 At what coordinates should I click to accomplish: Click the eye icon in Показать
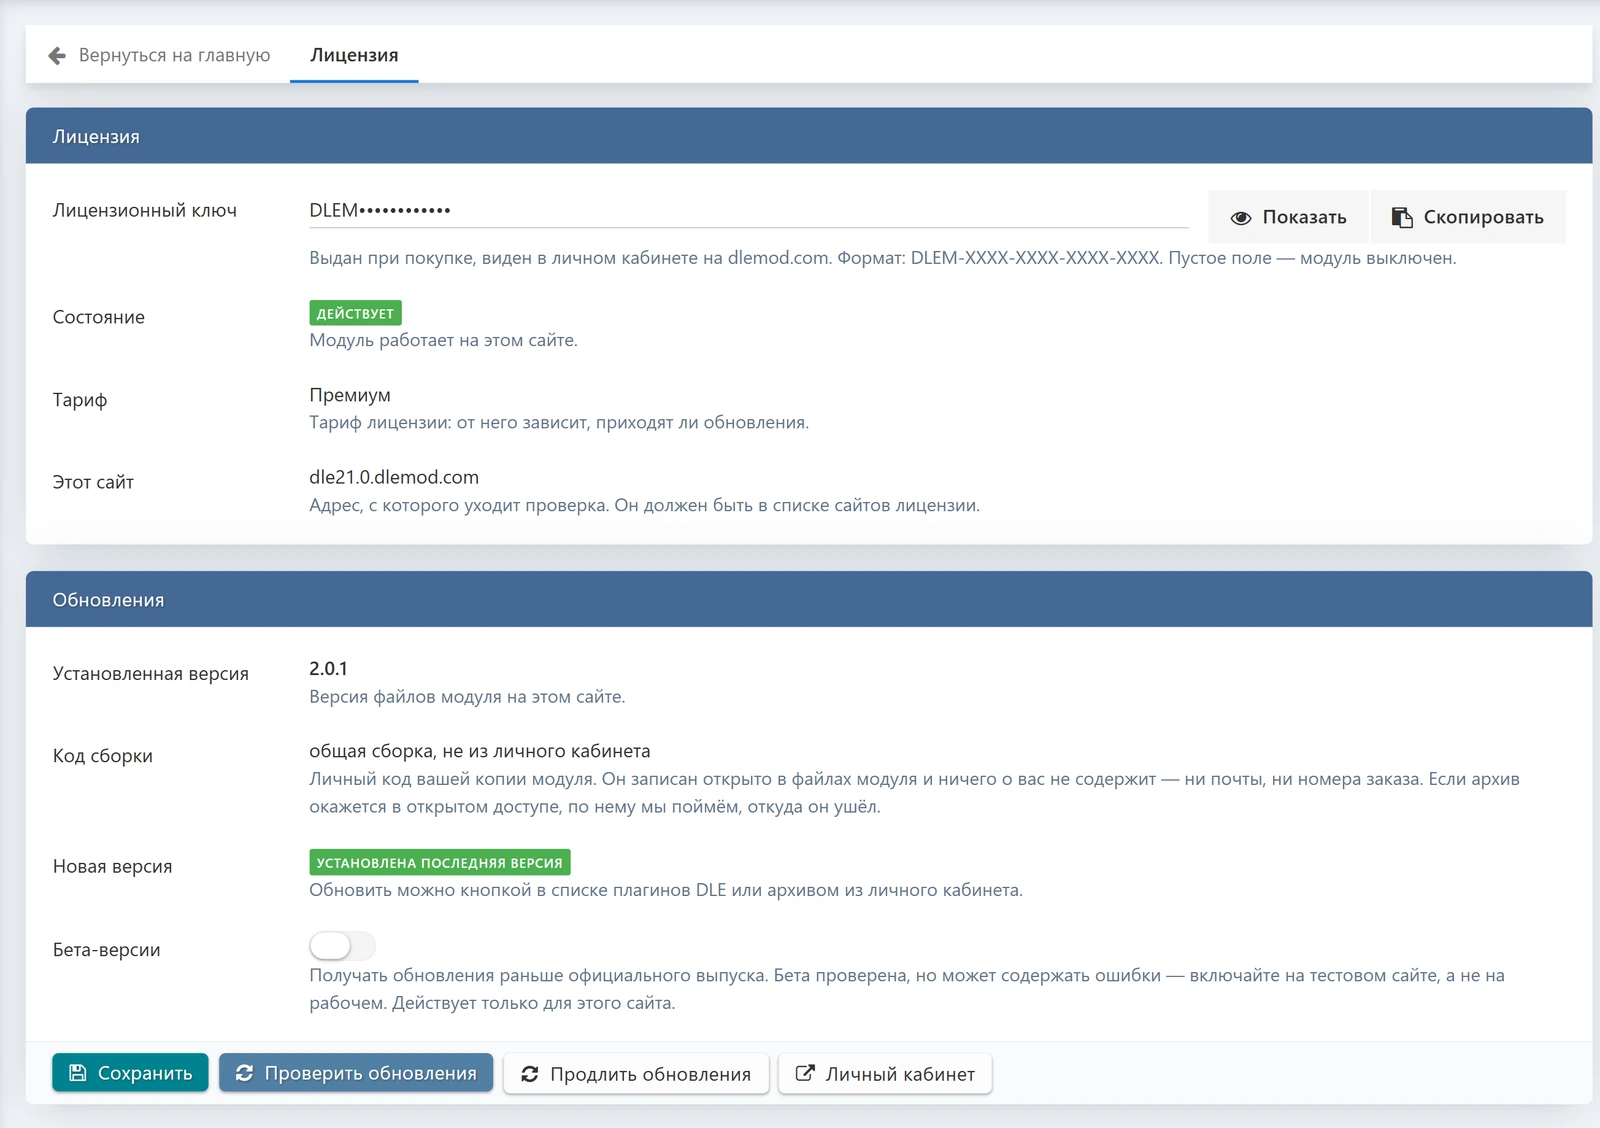point(1241,217)
